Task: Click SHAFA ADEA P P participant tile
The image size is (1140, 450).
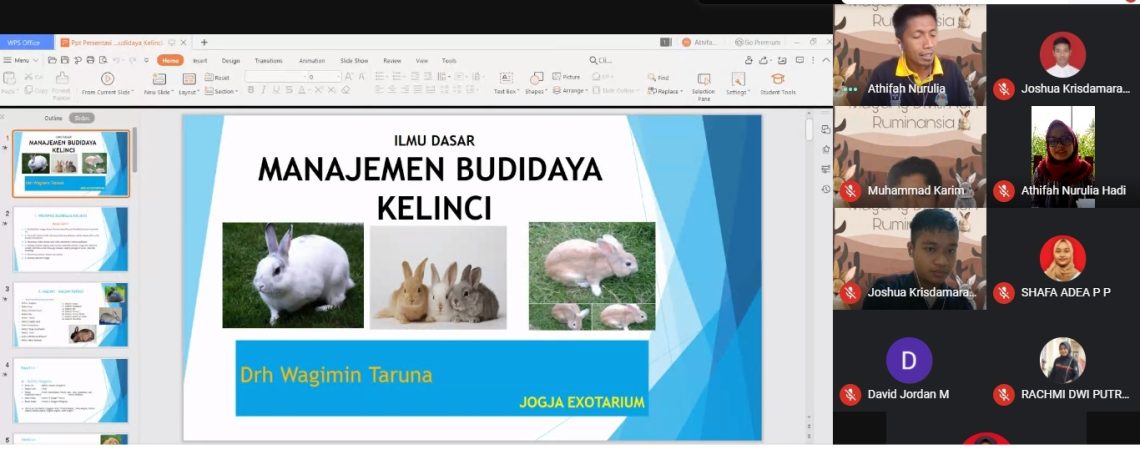Action: coord(1063,259)
